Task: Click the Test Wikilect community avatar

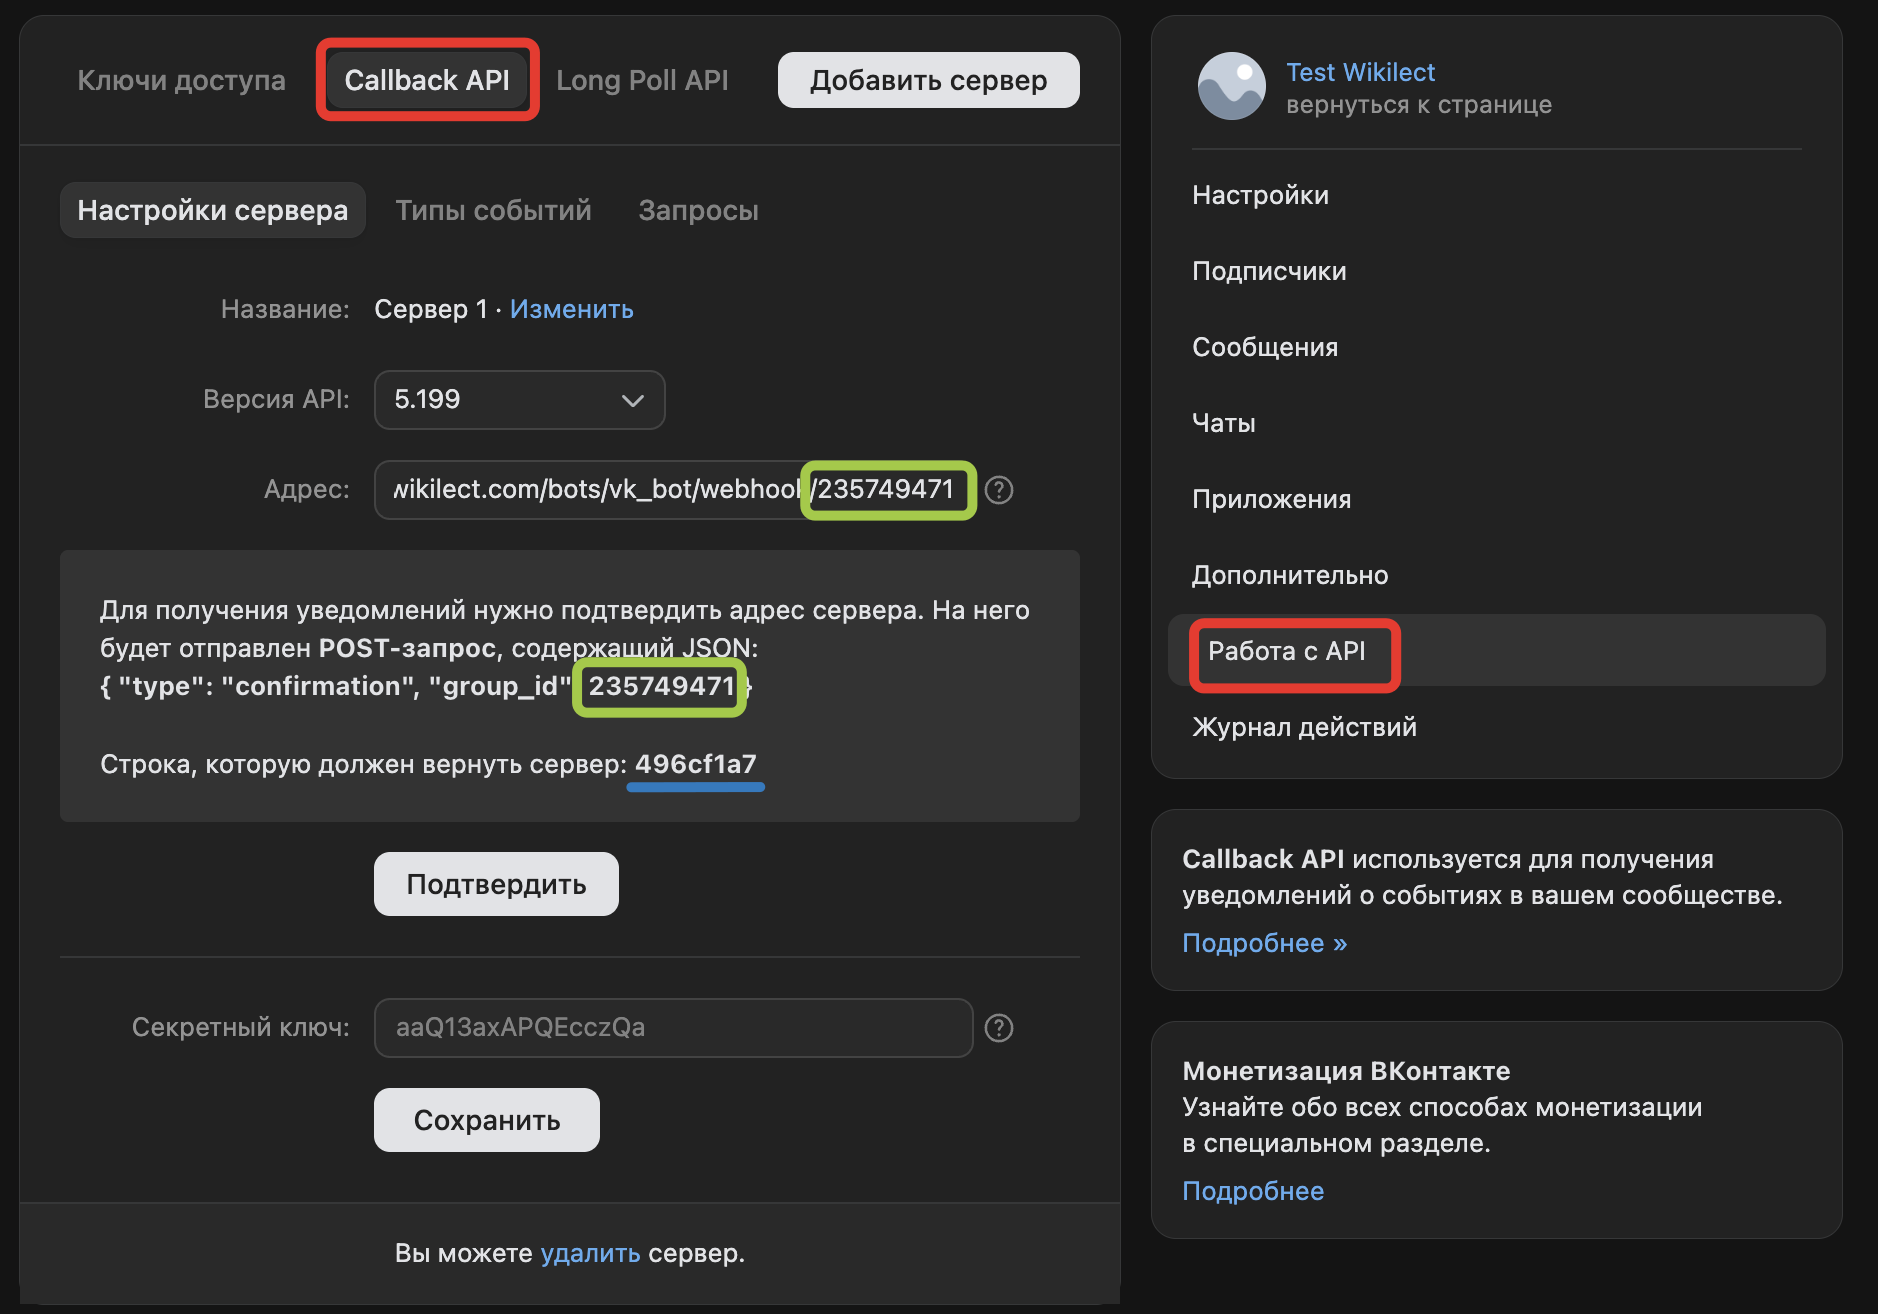Action: [1232, 87]
